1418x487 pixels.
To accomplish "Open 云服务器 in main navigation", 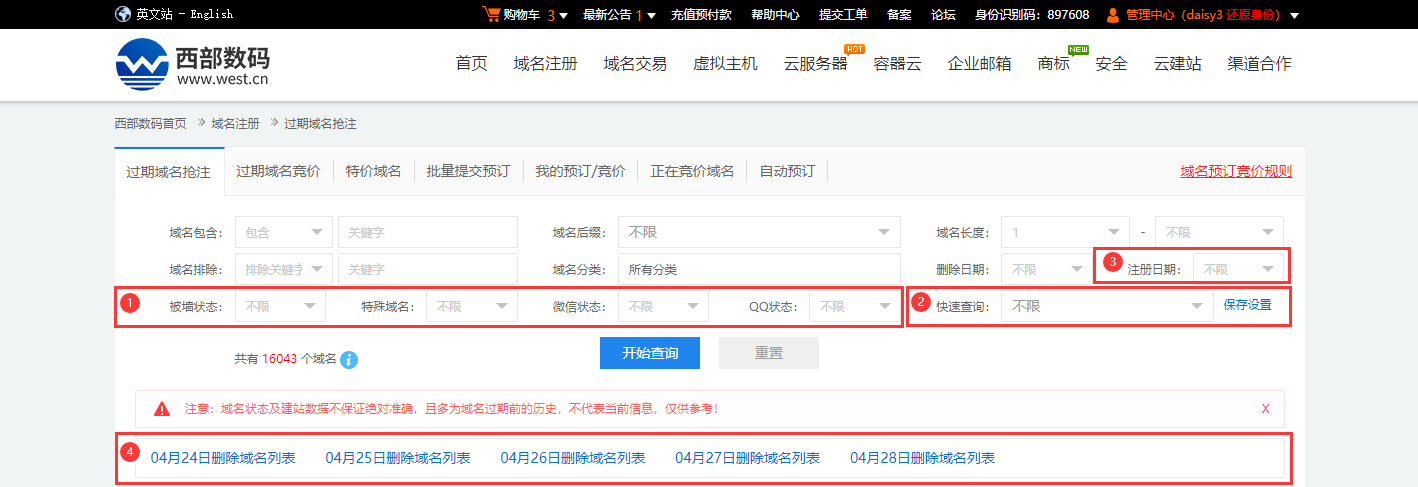I will [815, 64].
